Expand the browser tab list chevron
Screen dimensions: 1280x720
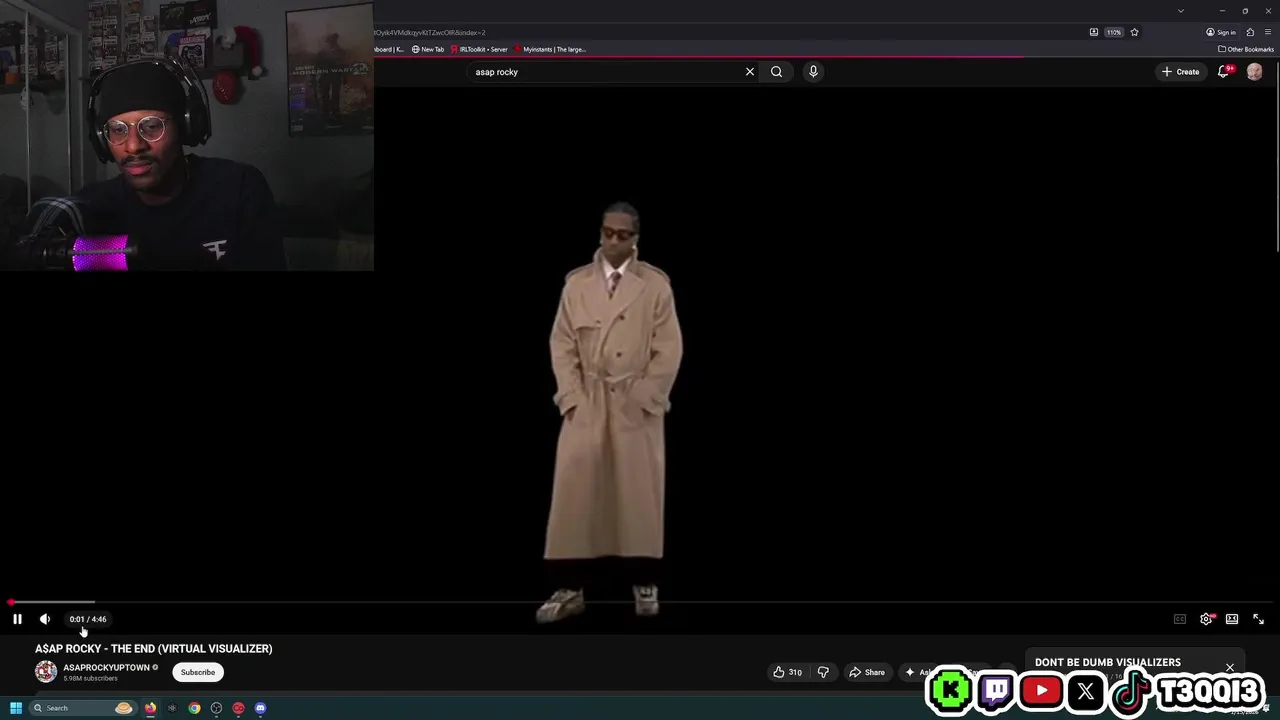(1181, 11)
